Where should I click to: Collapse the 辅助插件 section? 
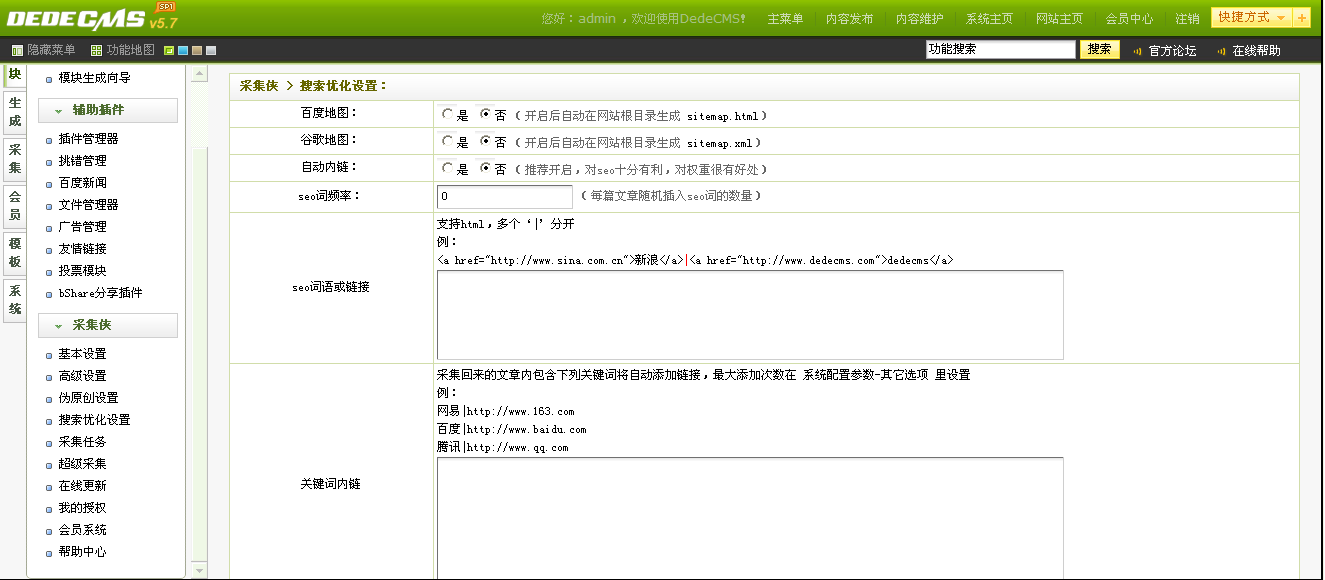pos(107,110)
